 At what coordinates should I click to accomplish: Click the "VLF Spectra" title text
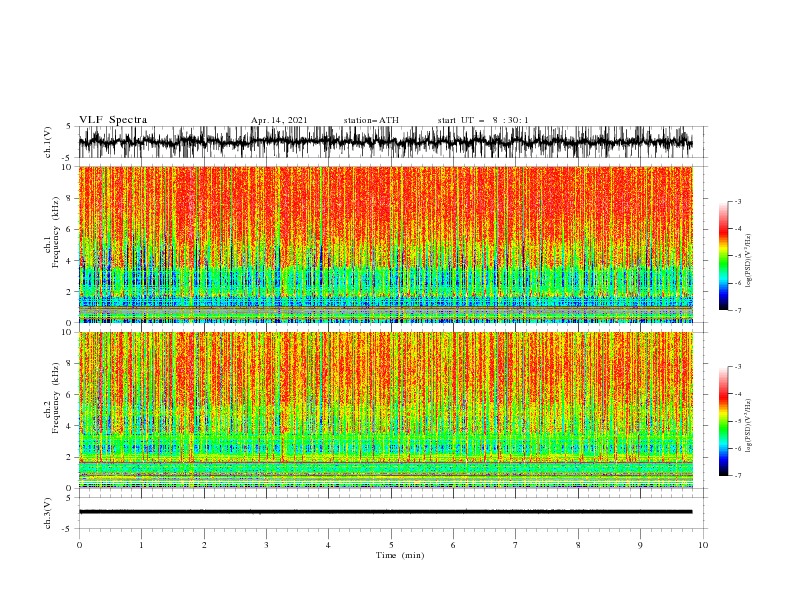(113, 120)
